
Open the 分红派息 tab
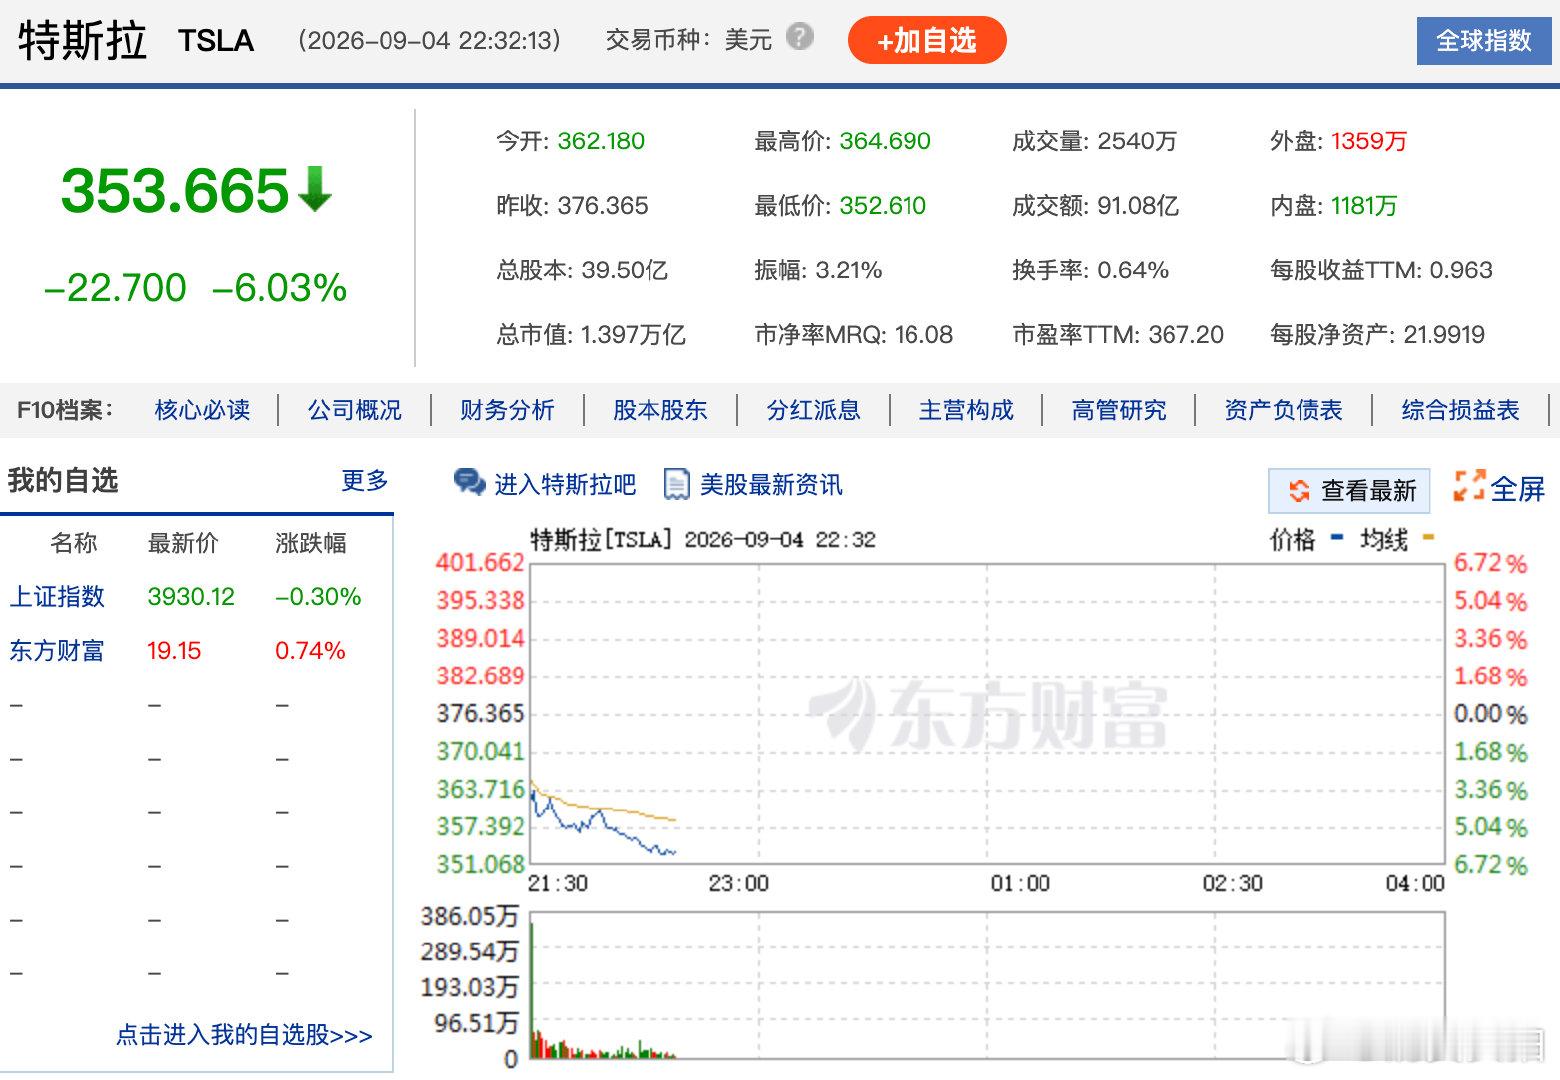pos(813,410)
